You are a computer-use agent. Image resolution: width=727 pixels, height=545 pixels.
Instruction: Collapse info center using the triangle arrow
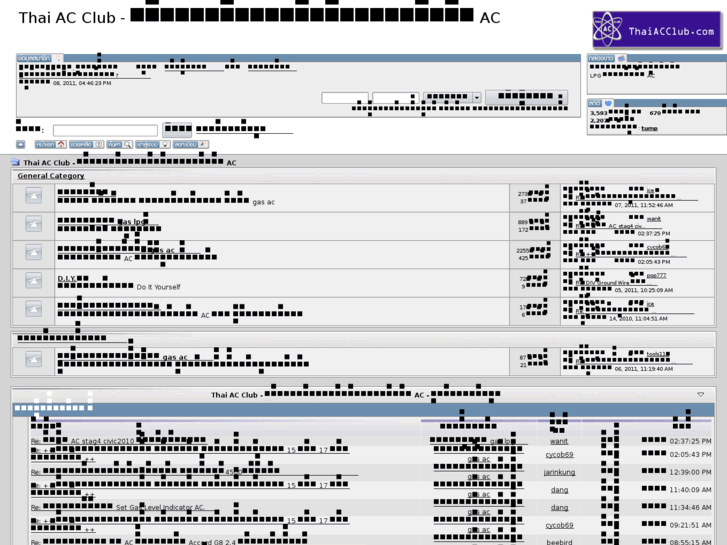(x=701, y=395)
